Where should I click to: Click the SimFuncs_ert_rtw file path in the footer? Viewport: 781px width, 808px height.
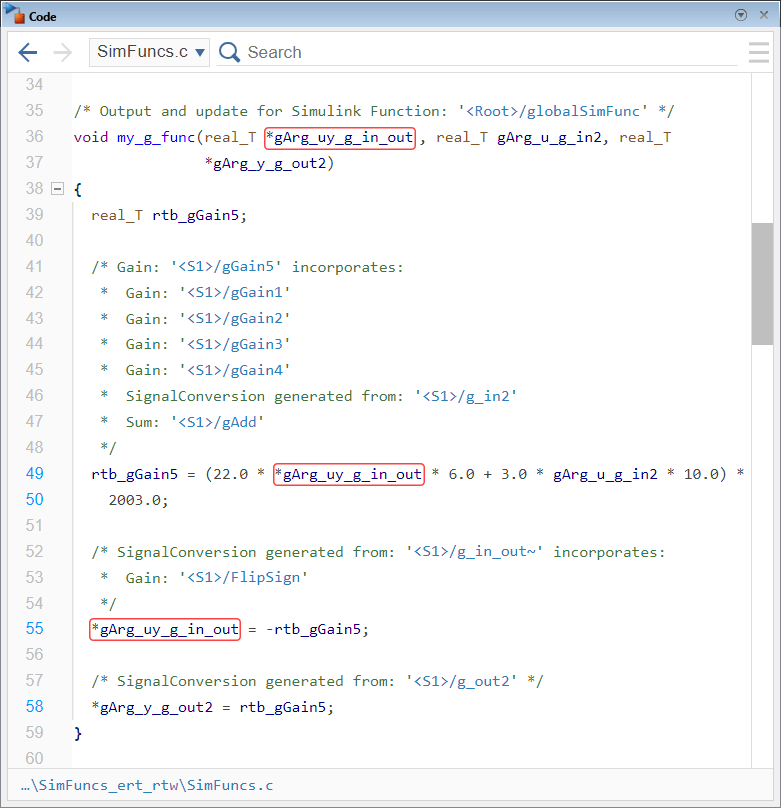click(x=147, y=785)
